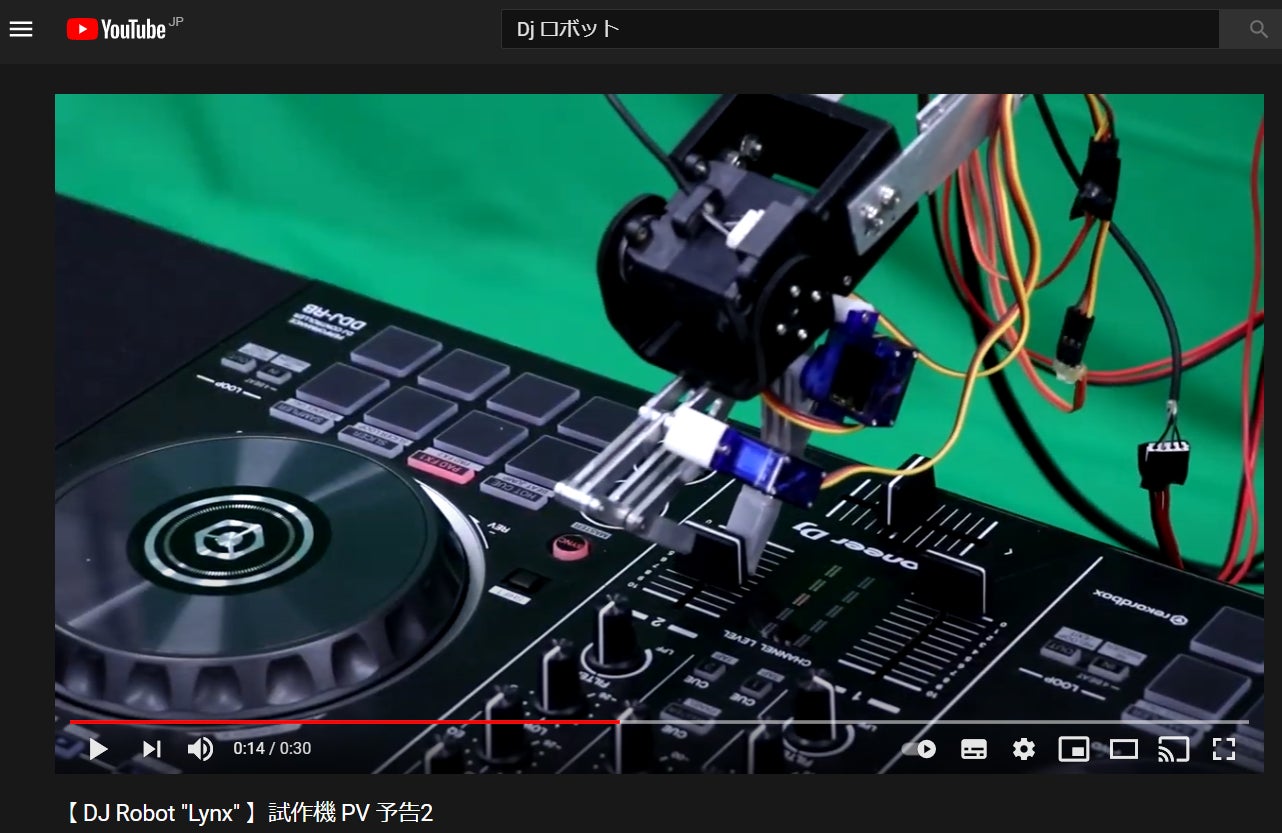
Task: Open the YouTube hamburger guide menu
Action: 21,29
